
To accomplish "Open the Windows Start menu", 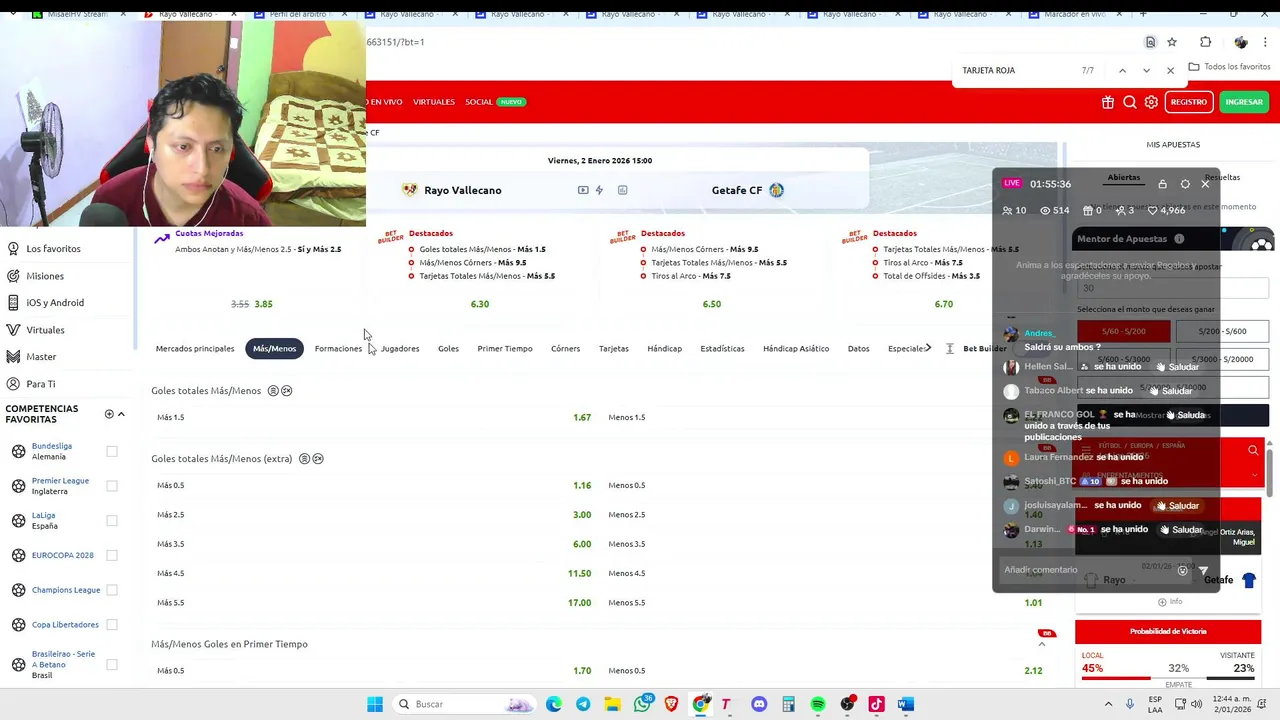I will pyautogui.click(x=375, y=704).
